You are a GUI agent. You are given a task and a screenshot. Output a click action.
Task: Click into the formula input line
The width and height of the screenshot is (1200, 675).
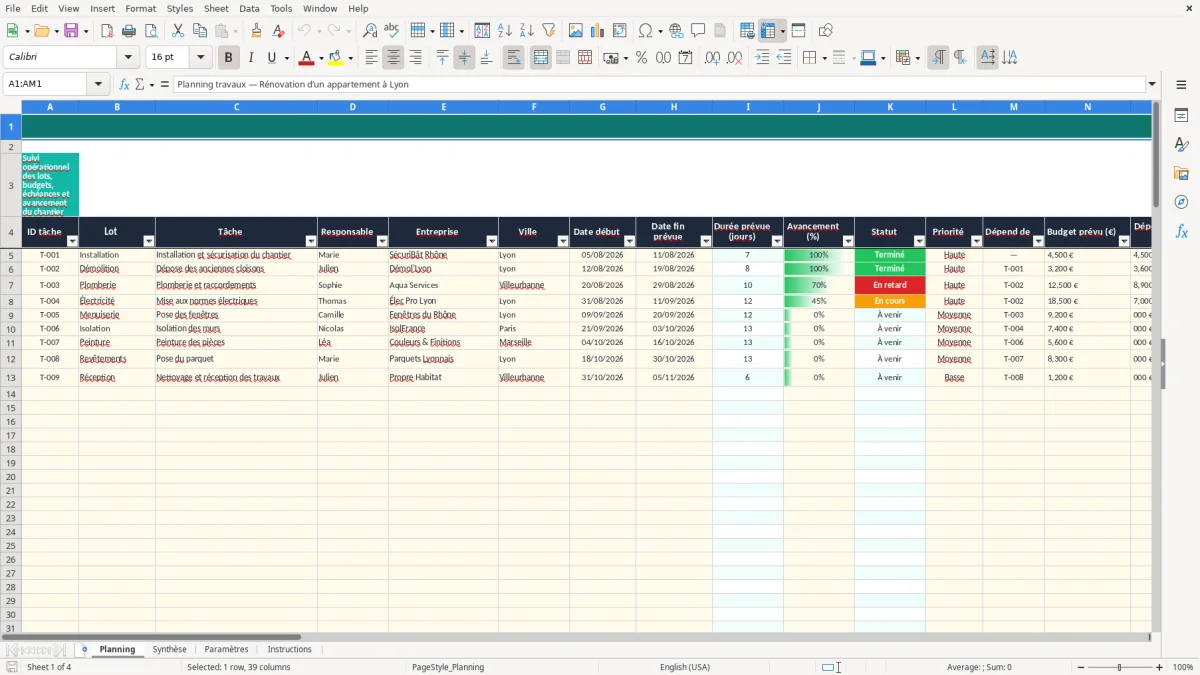point(658,84)
